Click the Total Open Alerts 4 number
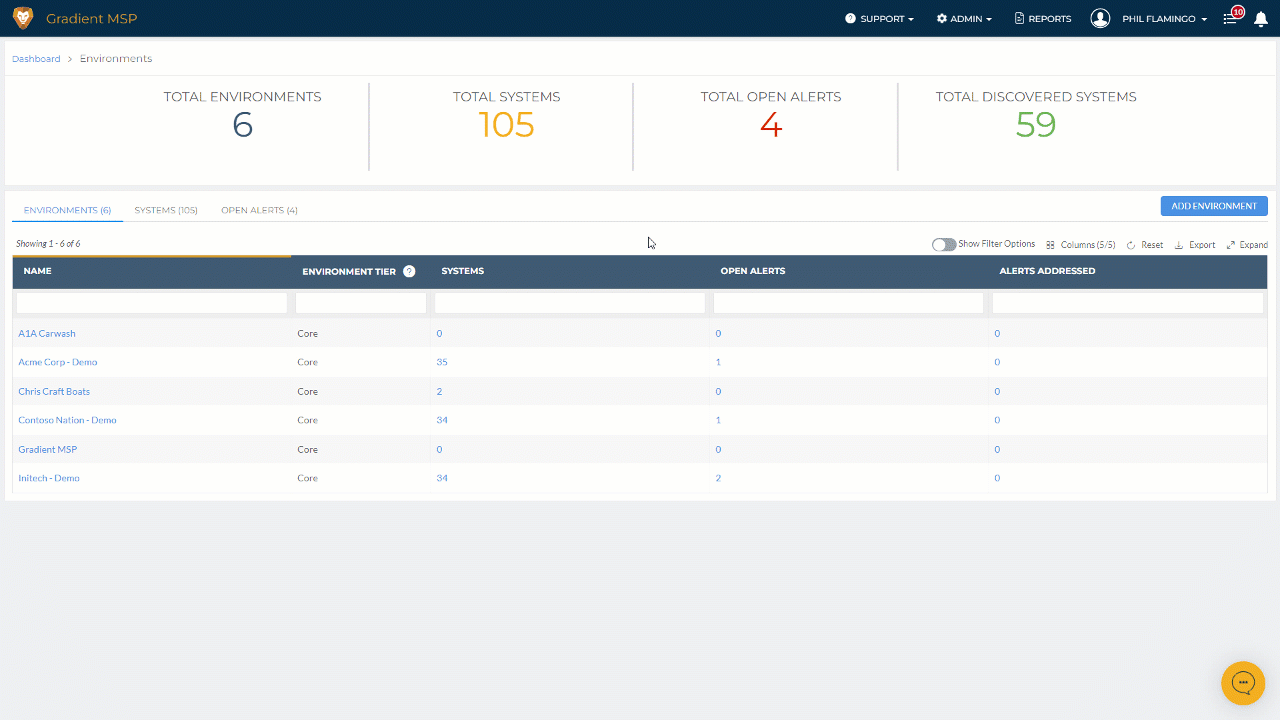1280x720 pixels. [x=771, y=125]
